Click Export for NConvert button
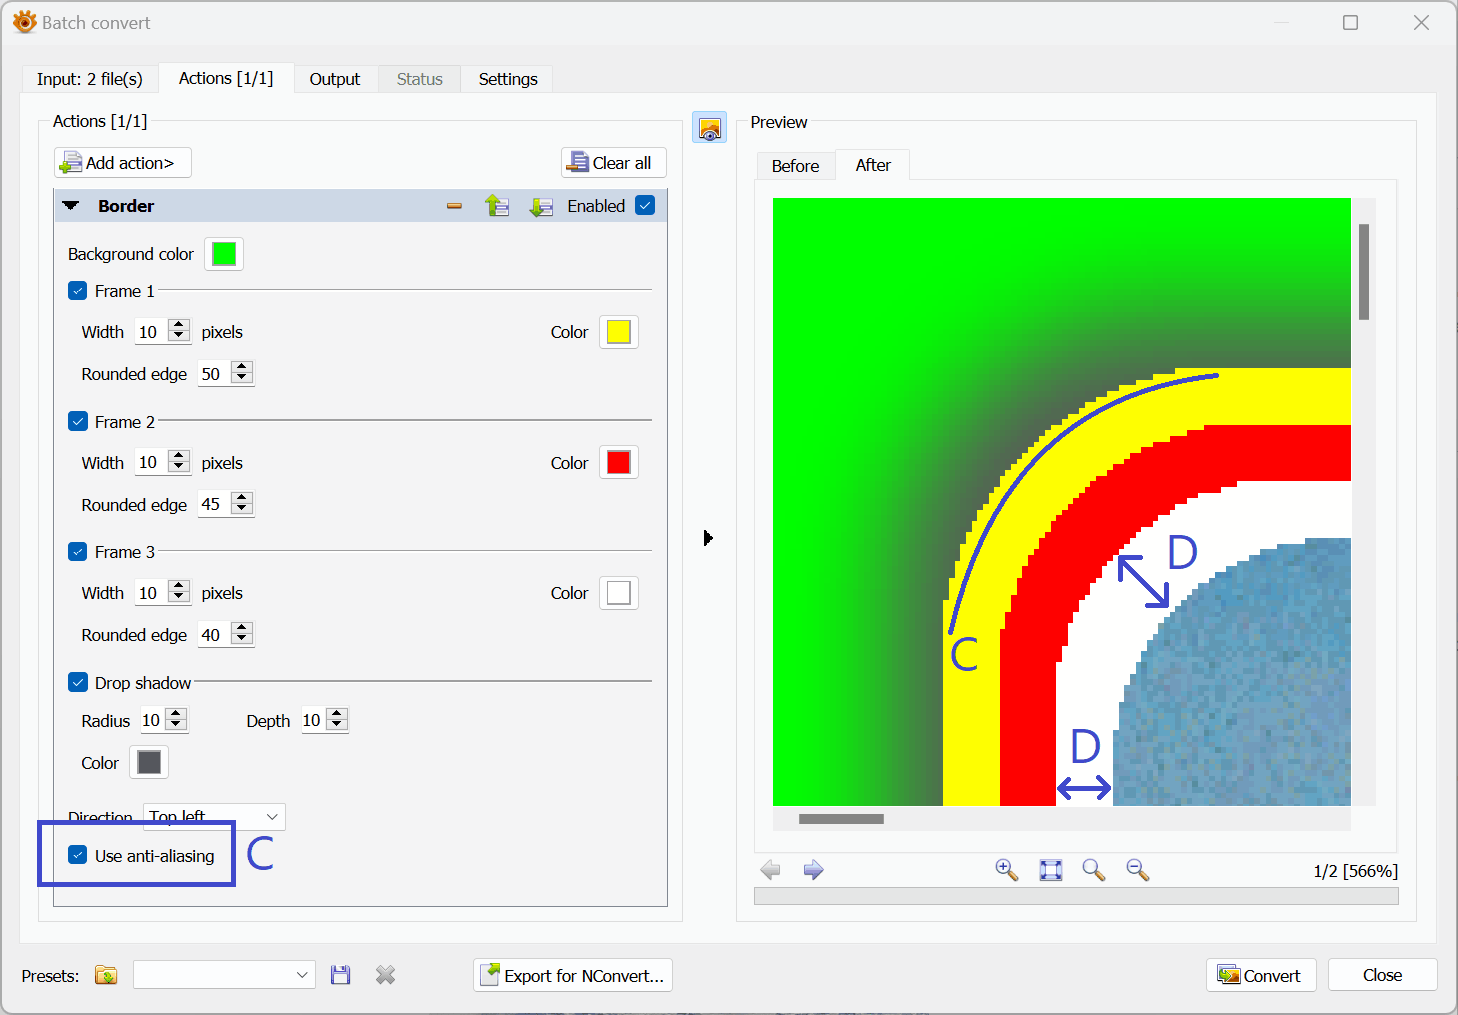The width and height of the screenshot is (1458, 1015). point(572,975)
